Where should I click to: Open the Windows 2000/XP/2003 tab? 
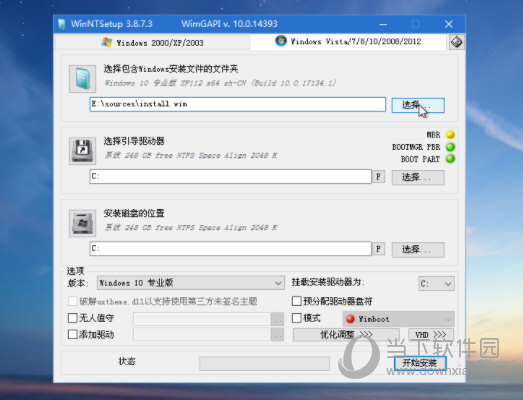152,43
